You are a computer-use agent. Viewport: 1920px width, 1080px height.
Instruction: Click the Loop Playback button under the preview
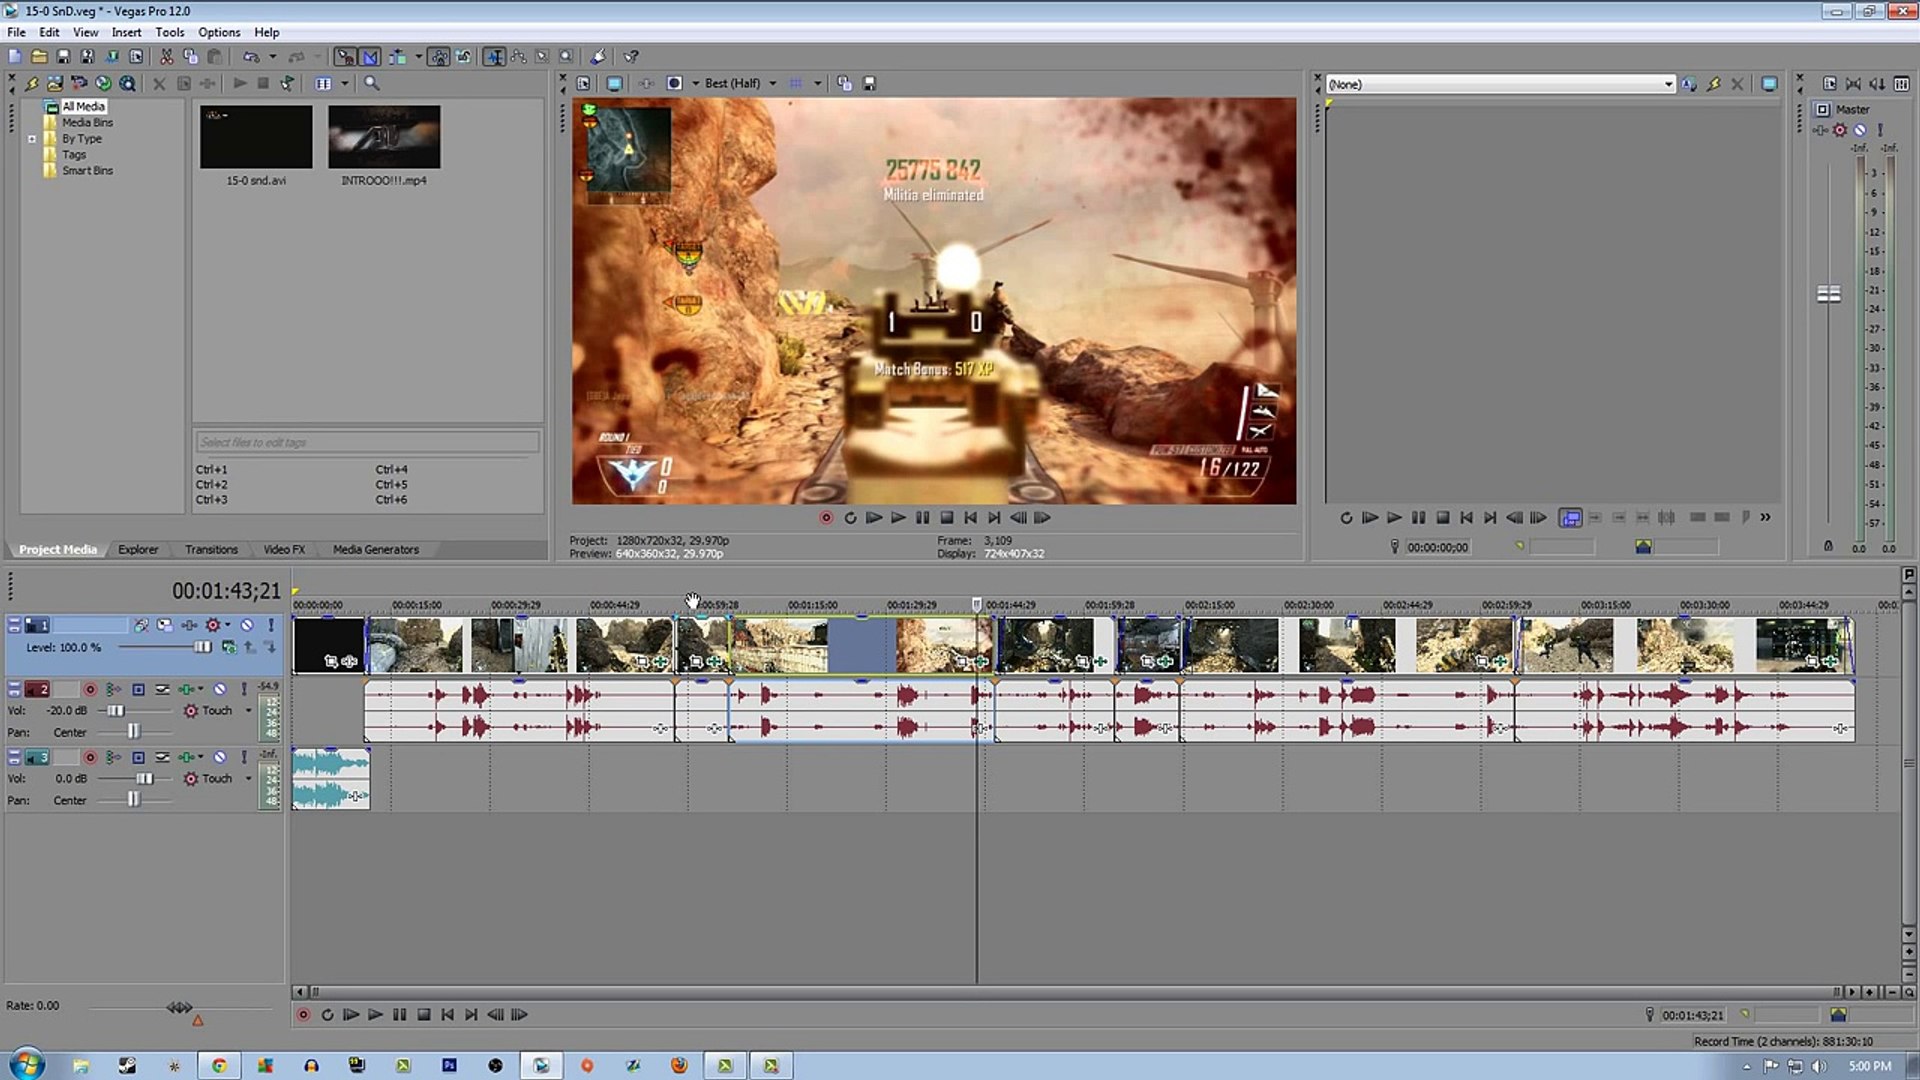tap(850, 518)
